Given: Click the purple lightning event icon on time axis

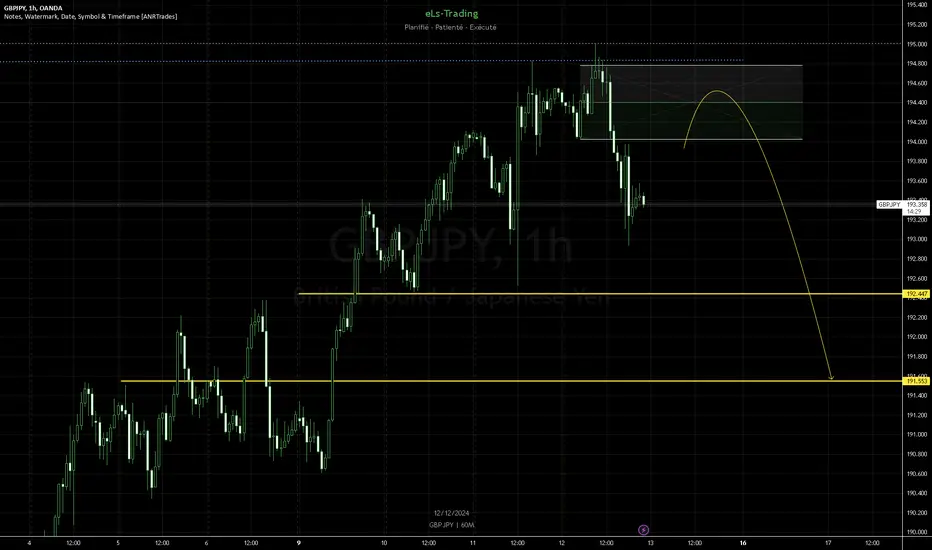Looking at the screenshot, I should coord(643,529).
